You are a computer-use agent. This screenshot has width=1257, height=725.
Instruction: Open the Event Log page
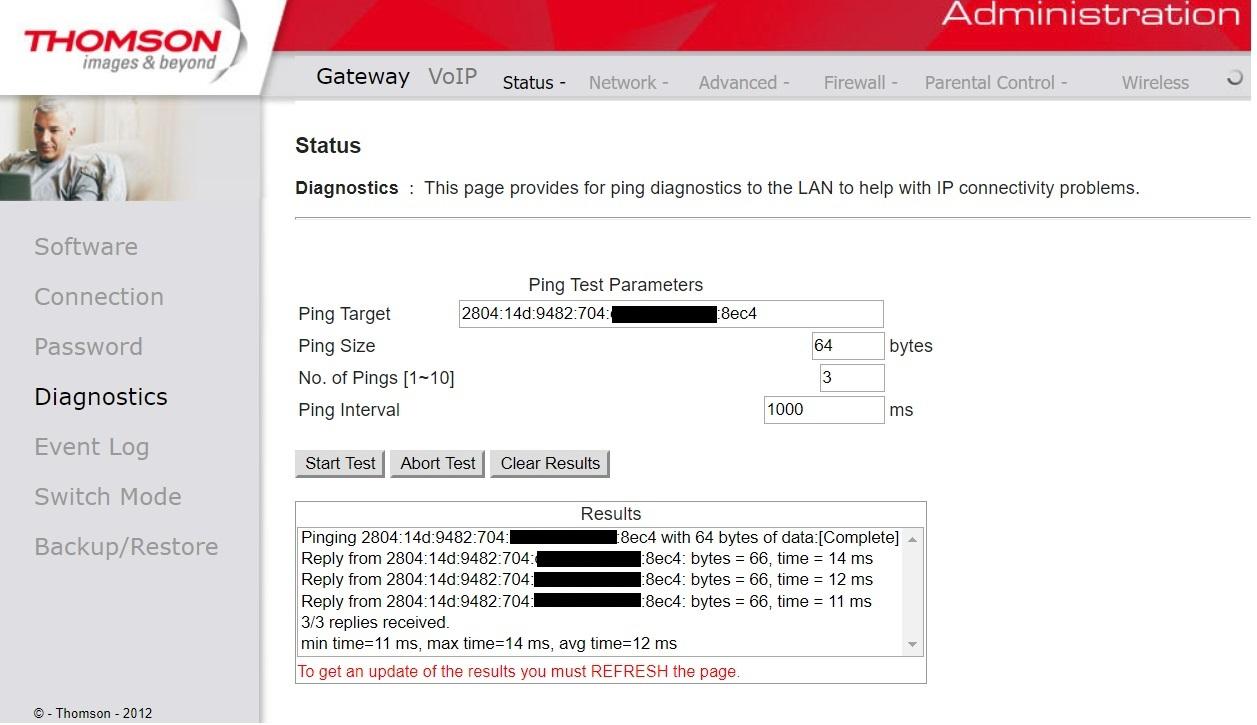click(x=92, y=447)
